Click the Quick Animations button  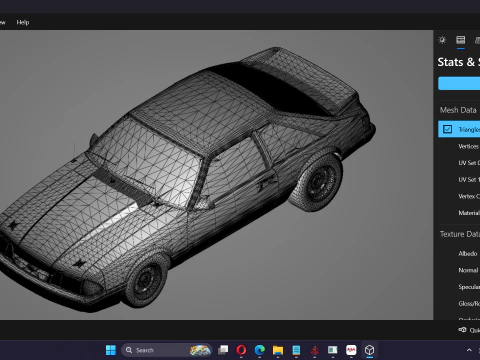click(469, 330)
